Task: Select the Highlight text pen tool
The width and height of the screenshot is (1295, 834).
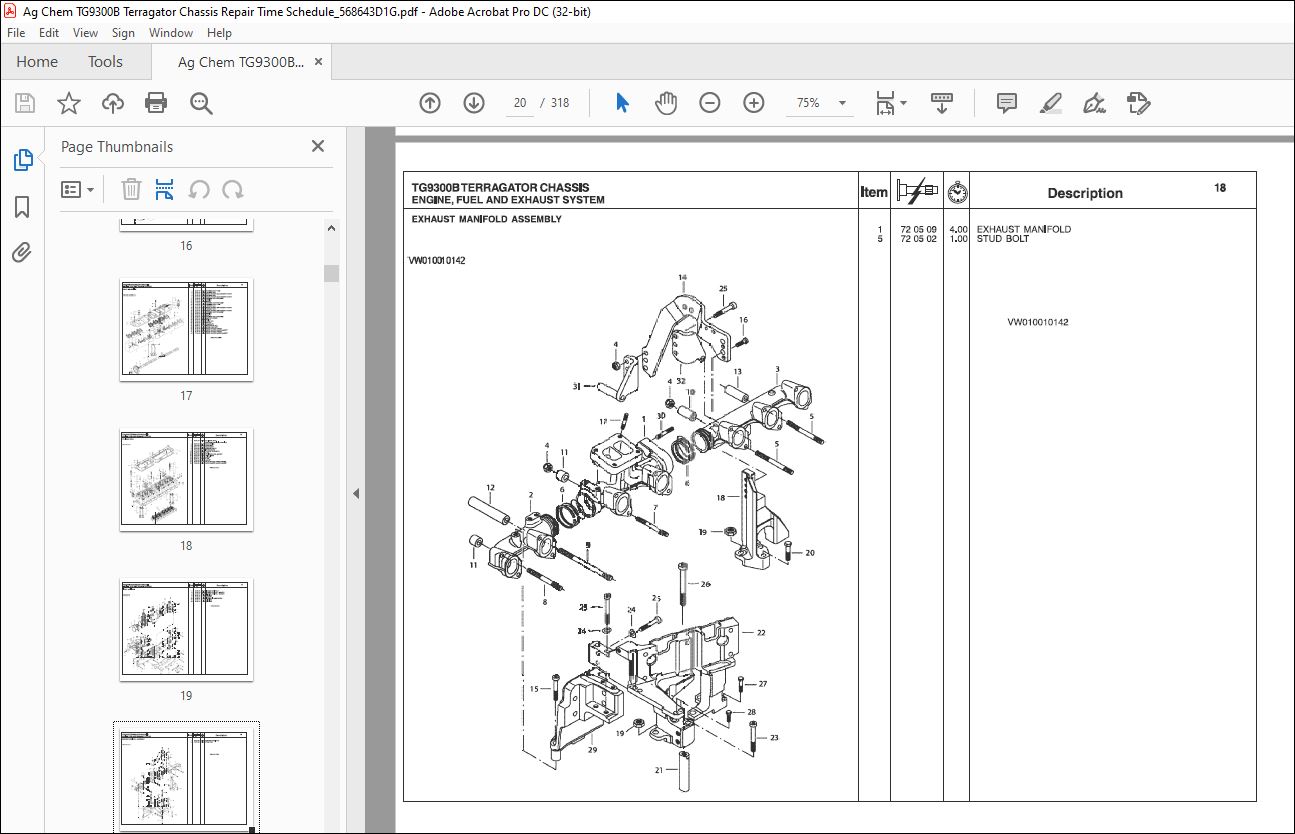Action: [x=1051, y=103]
